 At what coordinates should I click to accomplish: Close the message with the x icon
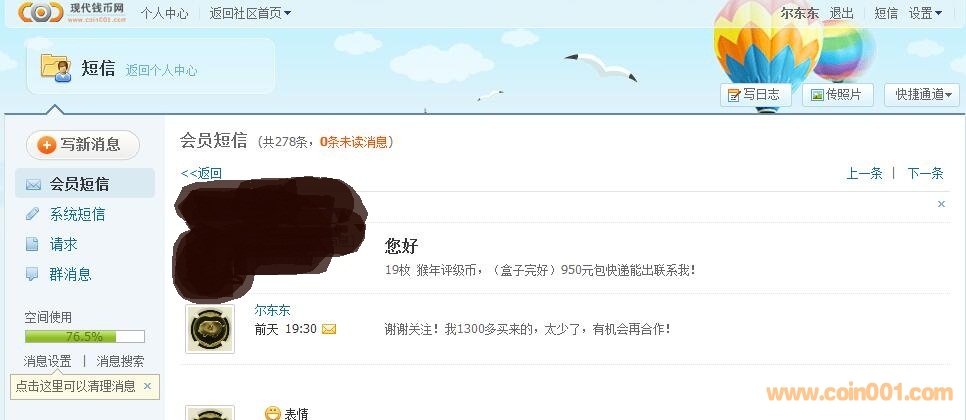tap(941, 204)
